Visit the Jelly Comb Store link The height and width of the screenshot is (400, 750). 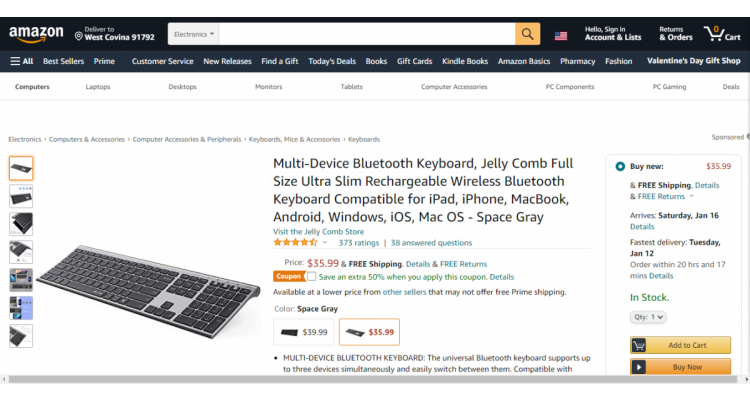click(319, 232)
